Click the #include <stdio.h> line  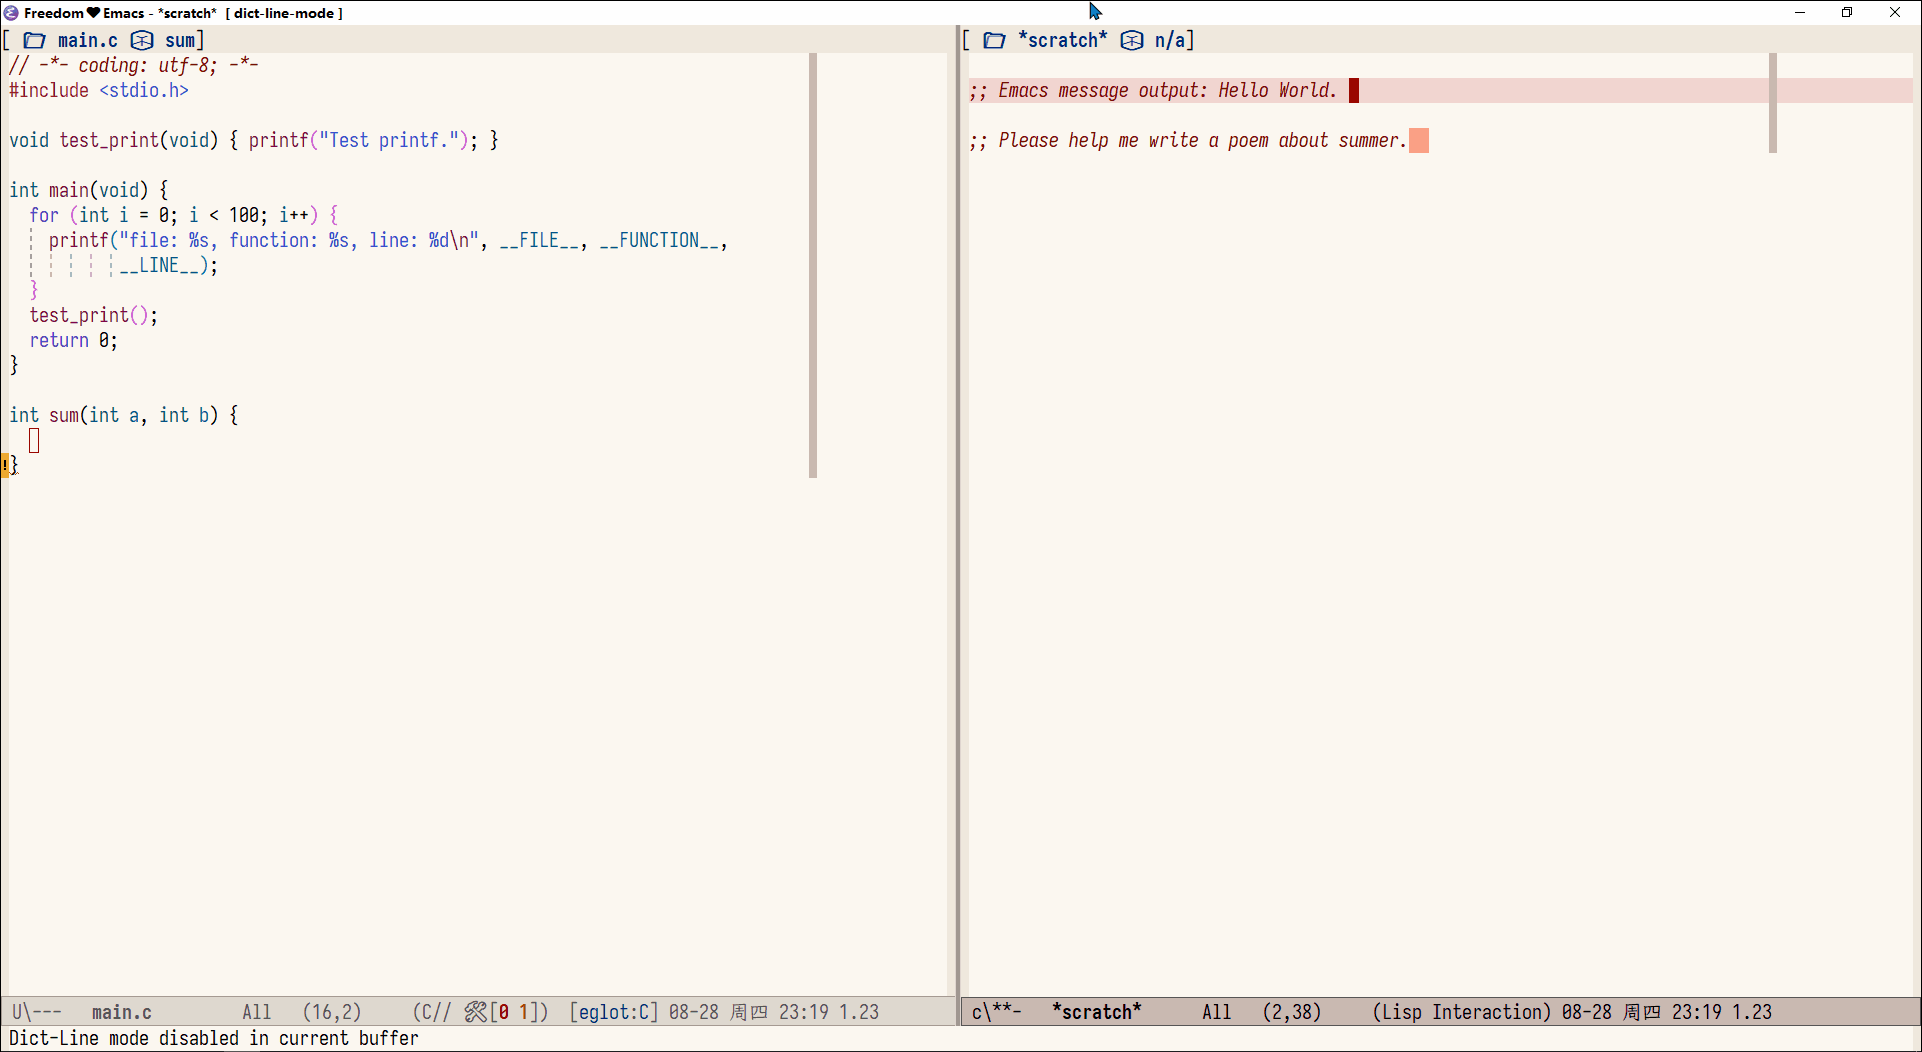coord(99,90)
